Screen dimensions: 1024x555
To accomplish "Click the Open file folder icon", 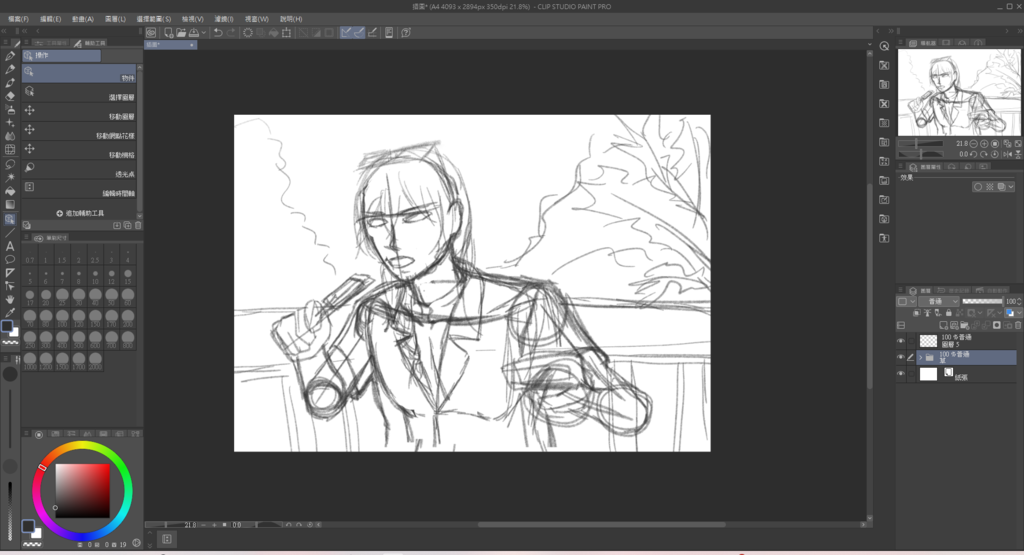I will click(181, 32).
